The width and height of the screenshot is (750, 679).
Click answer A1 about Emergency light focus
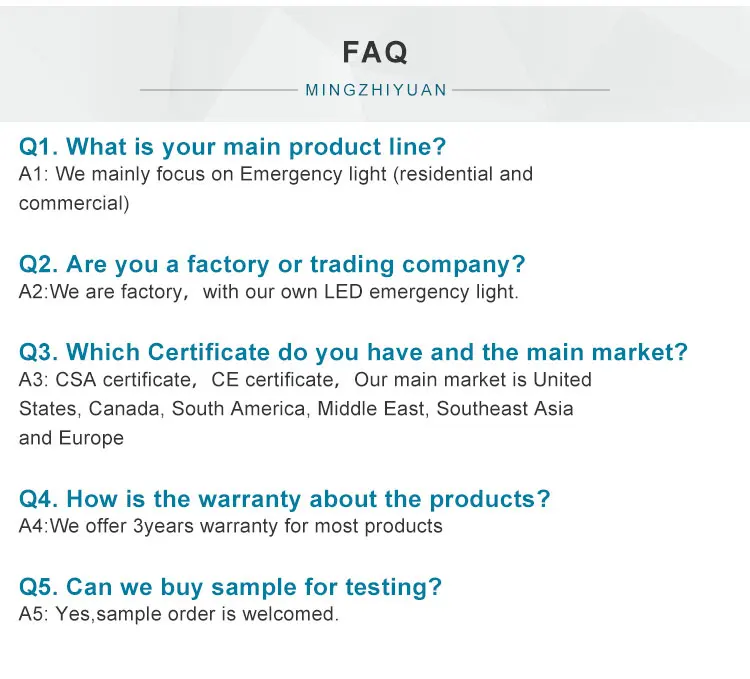pyautogui.click(x=276, y=188)
